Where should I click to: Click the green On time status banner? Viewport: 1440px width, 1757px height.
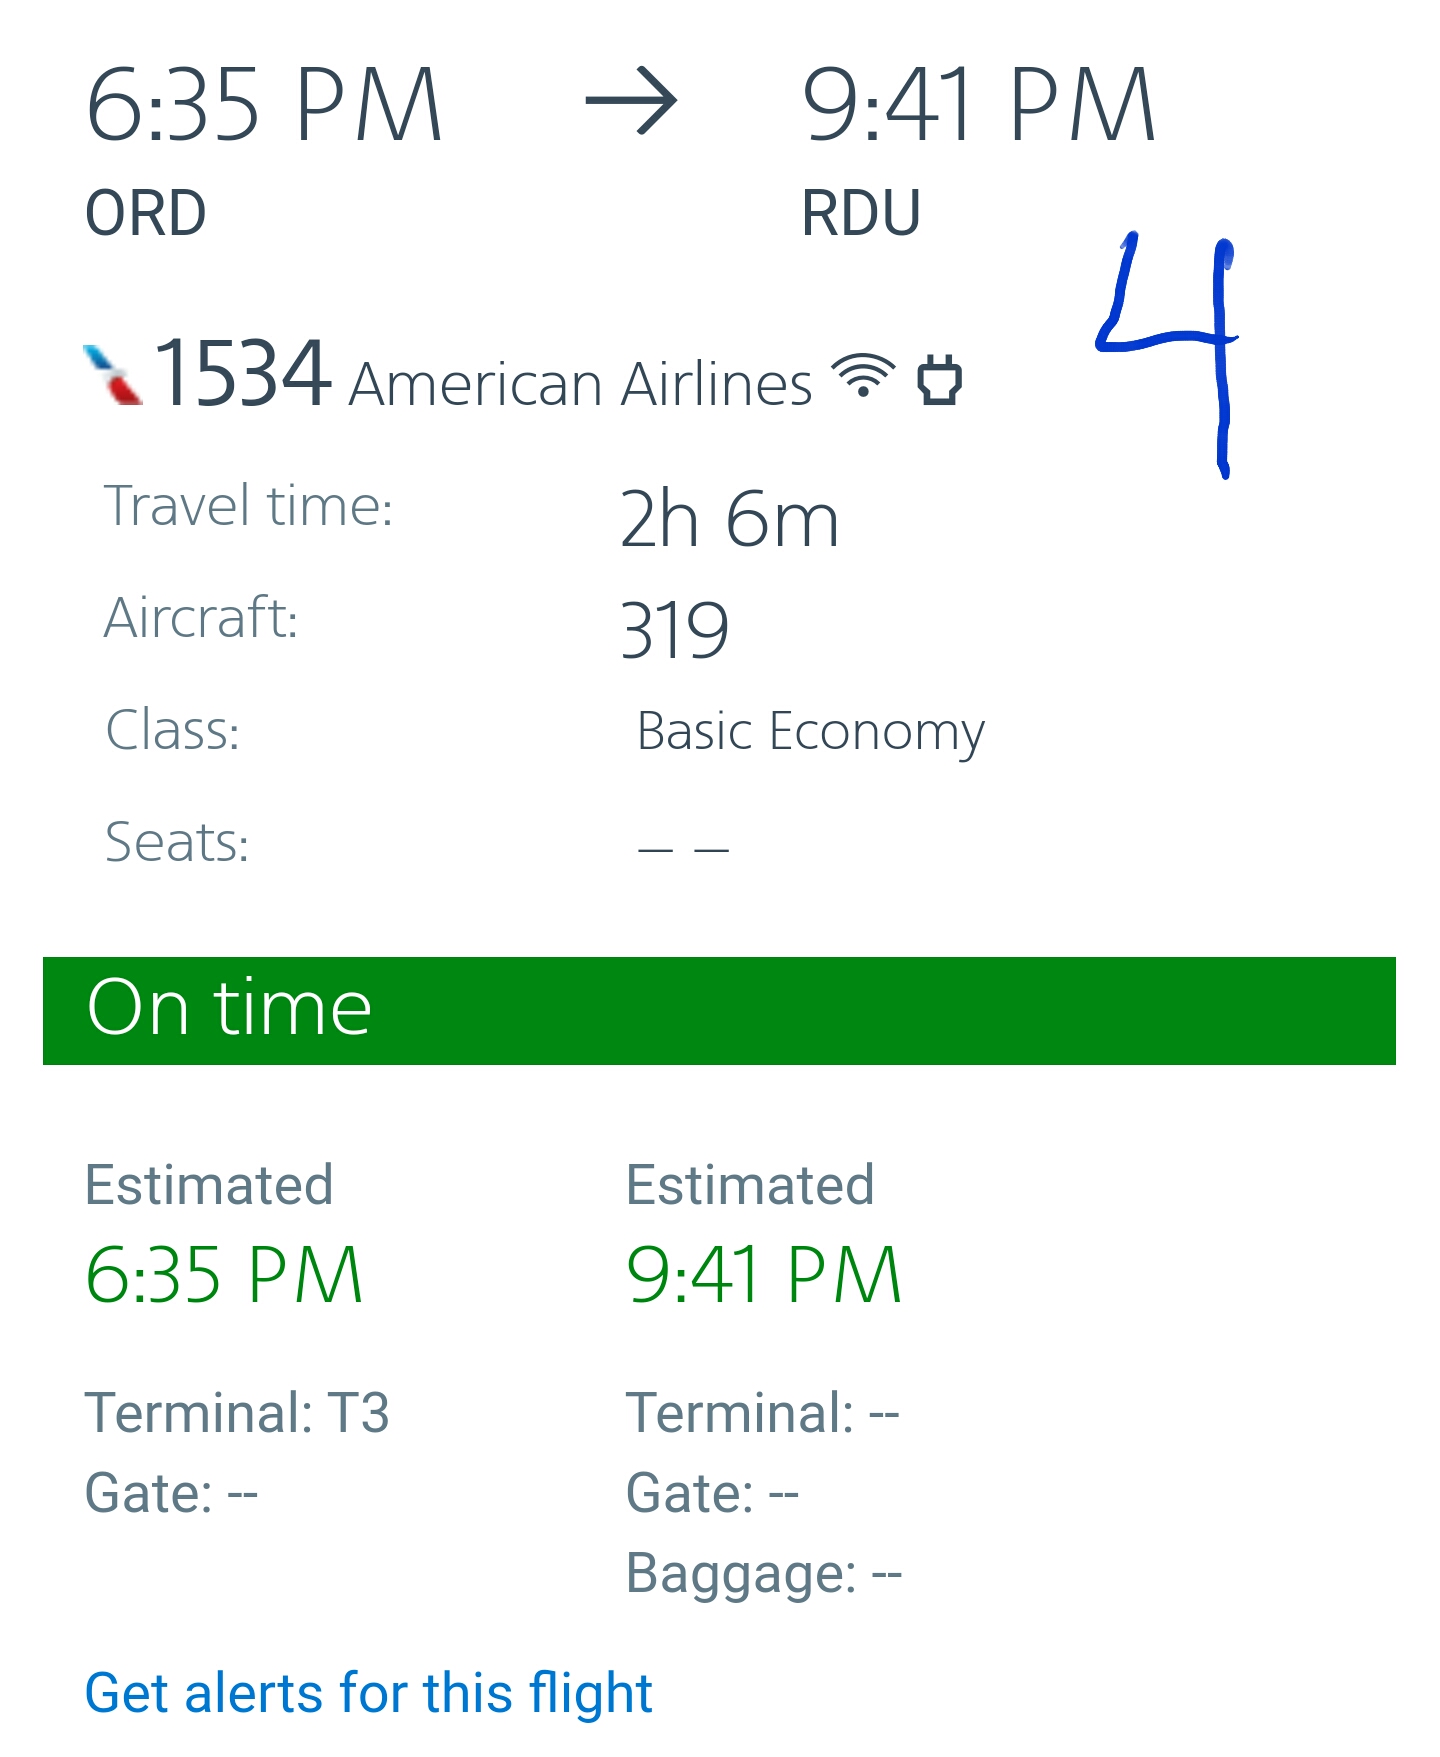click(719, 1010)
